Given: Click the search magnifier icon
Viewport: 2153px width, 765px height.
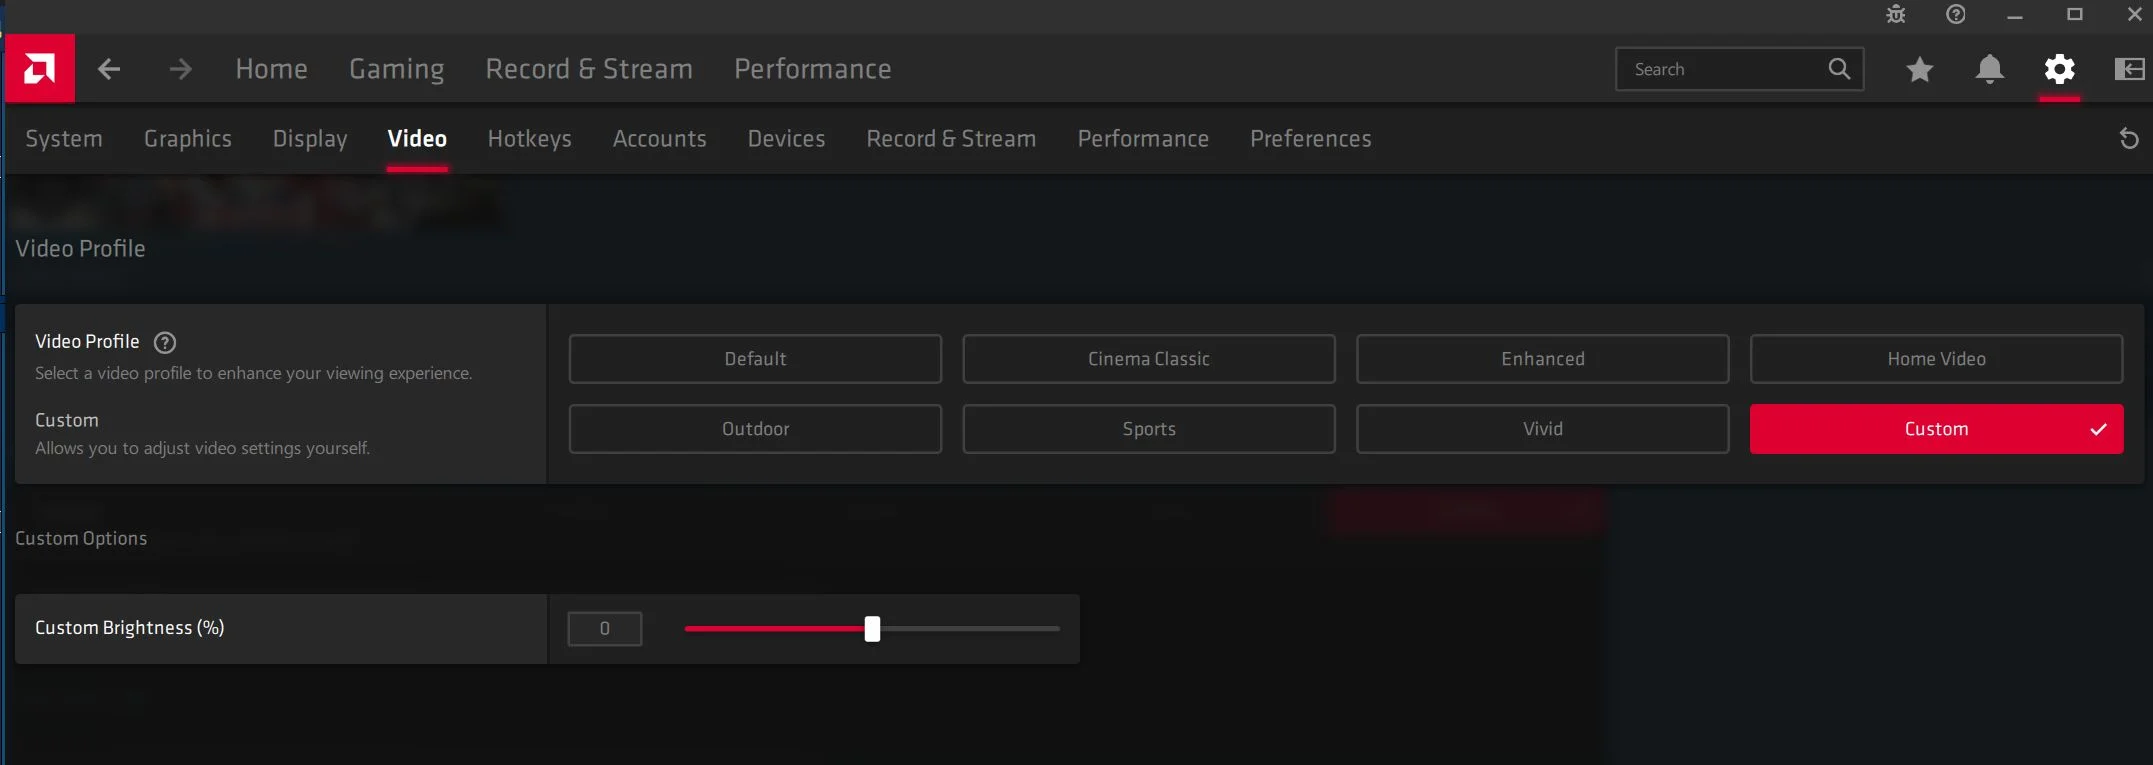Looking at the screenshot, I should pos(1839,69).
